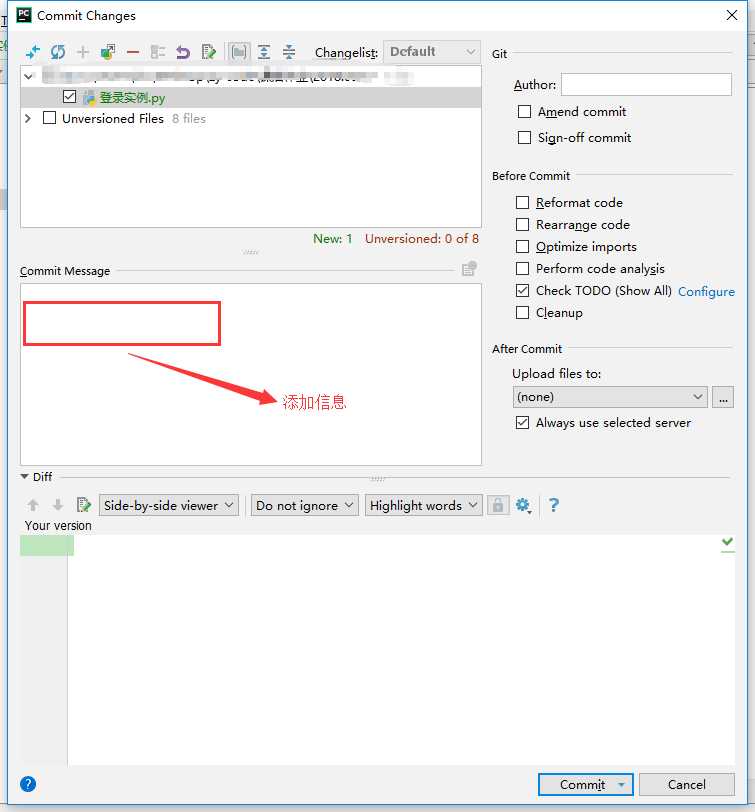Click the Diff help question mark
755x812 pixels.
tap(554, 505)
